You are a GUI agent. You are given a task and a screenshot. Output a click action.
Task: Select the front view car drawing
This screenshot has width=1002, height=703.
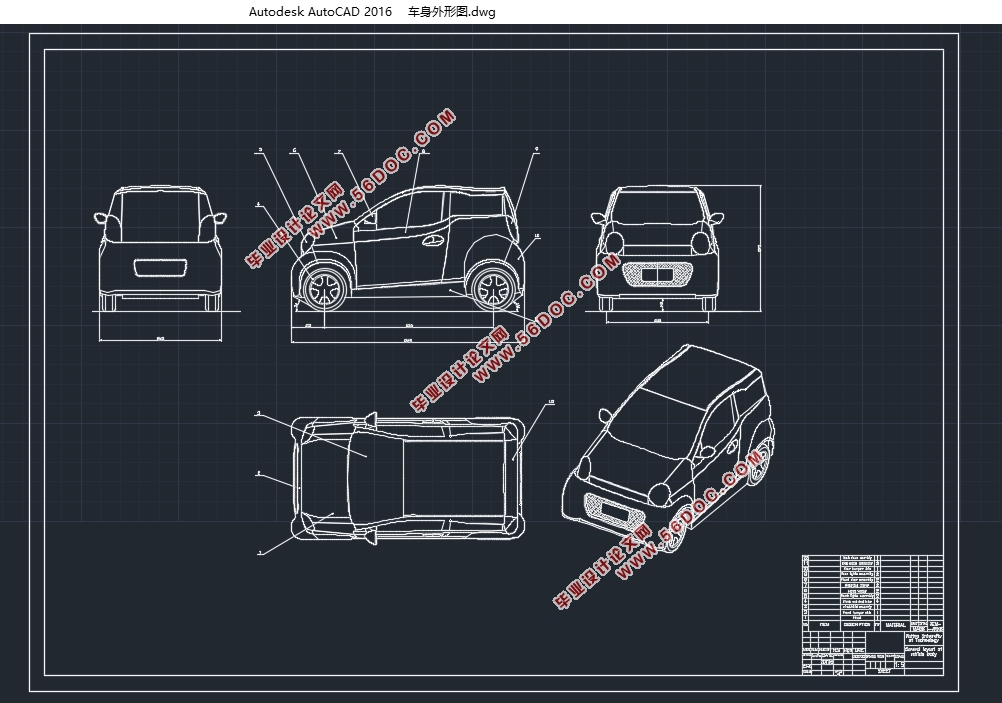(658, 248)
